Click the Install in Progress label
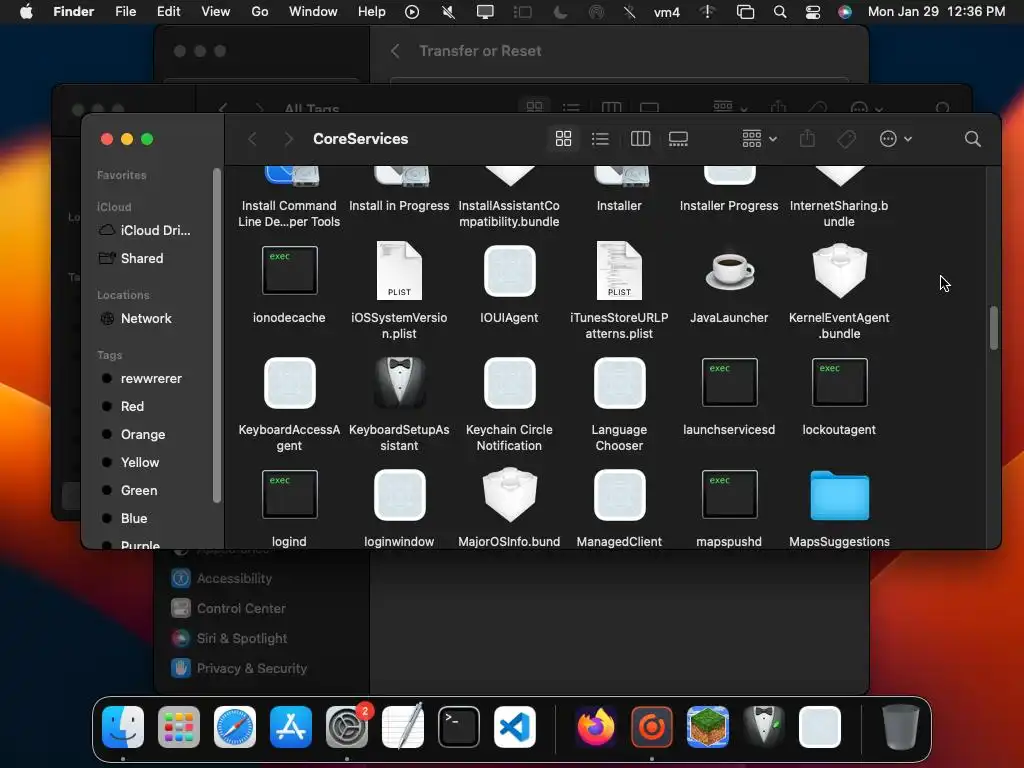 (x=399, y=206)
